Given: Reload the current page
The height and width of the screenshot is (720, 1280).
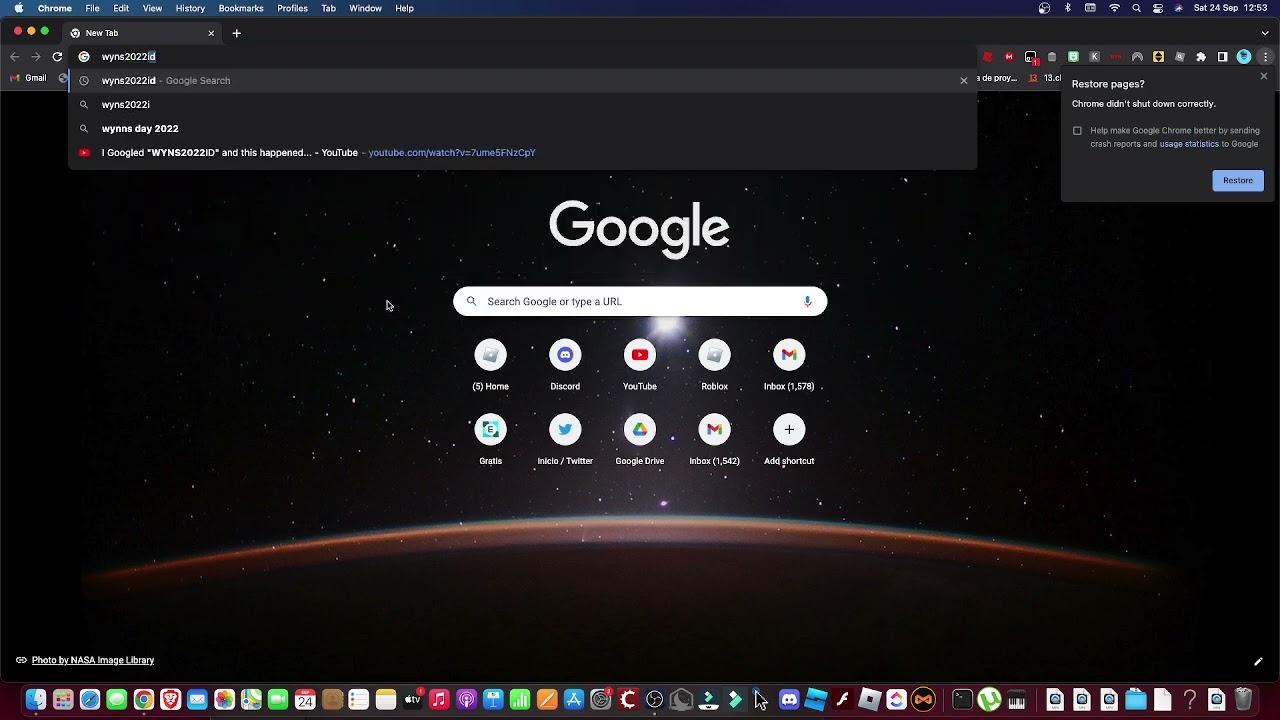Looking at the screenshot, I should (57, 57).
